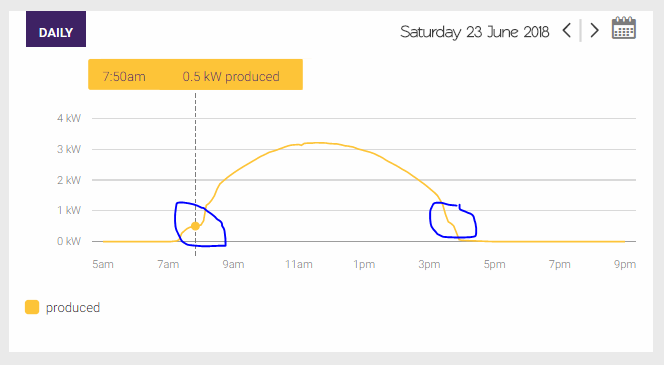
Task: Go to next day arrow
Action: 595,30
